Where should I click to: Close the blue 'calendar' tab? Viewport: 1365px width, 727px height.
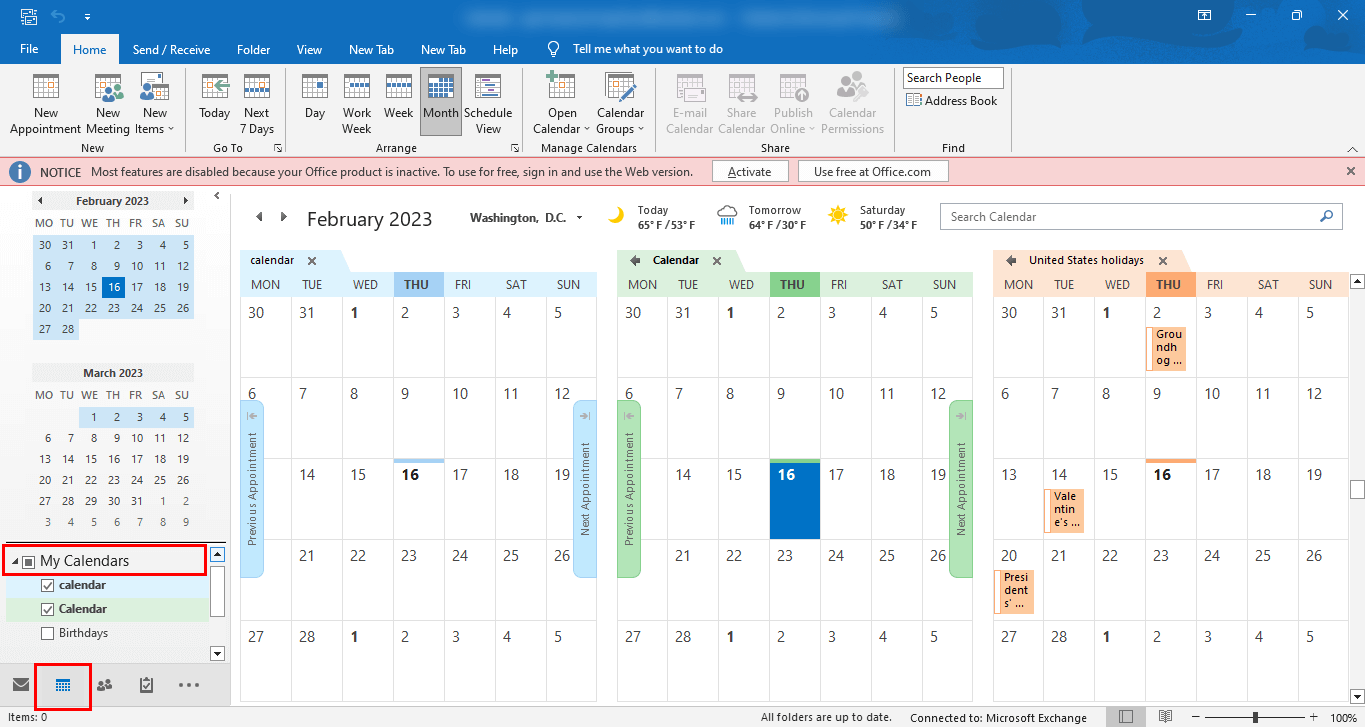pos(312,261)
